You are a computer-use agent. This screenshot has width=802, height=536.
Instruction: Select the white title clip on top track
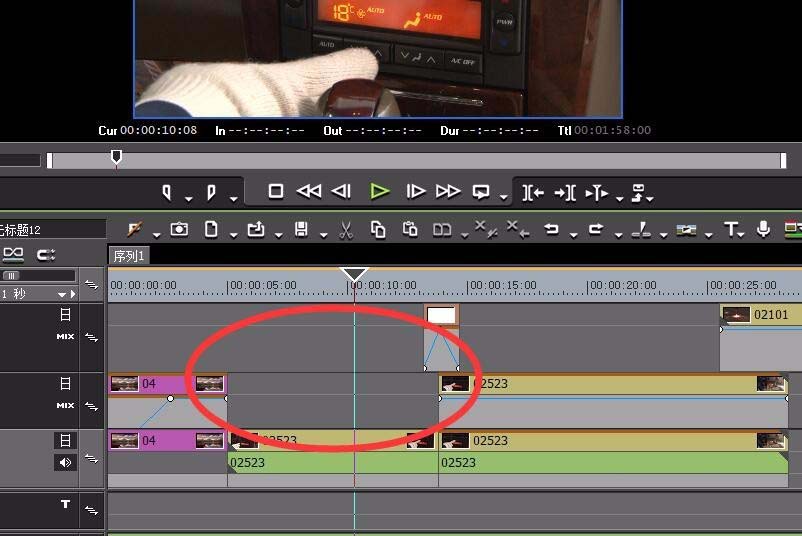click(441, 315)
